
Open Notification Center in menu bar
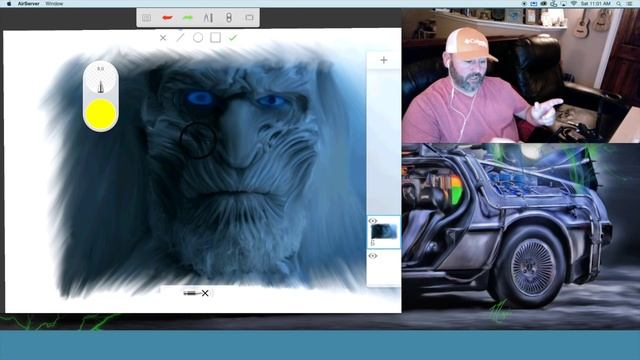630,4
